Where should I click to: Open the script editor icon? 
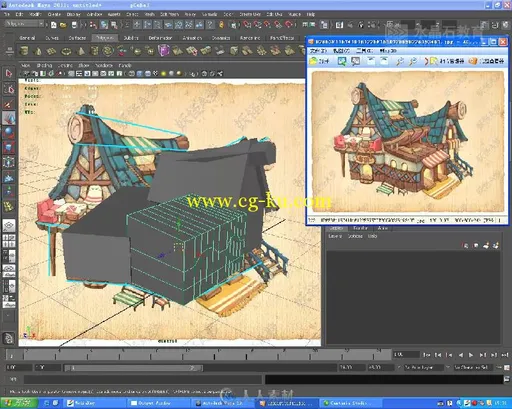[506, 379]
